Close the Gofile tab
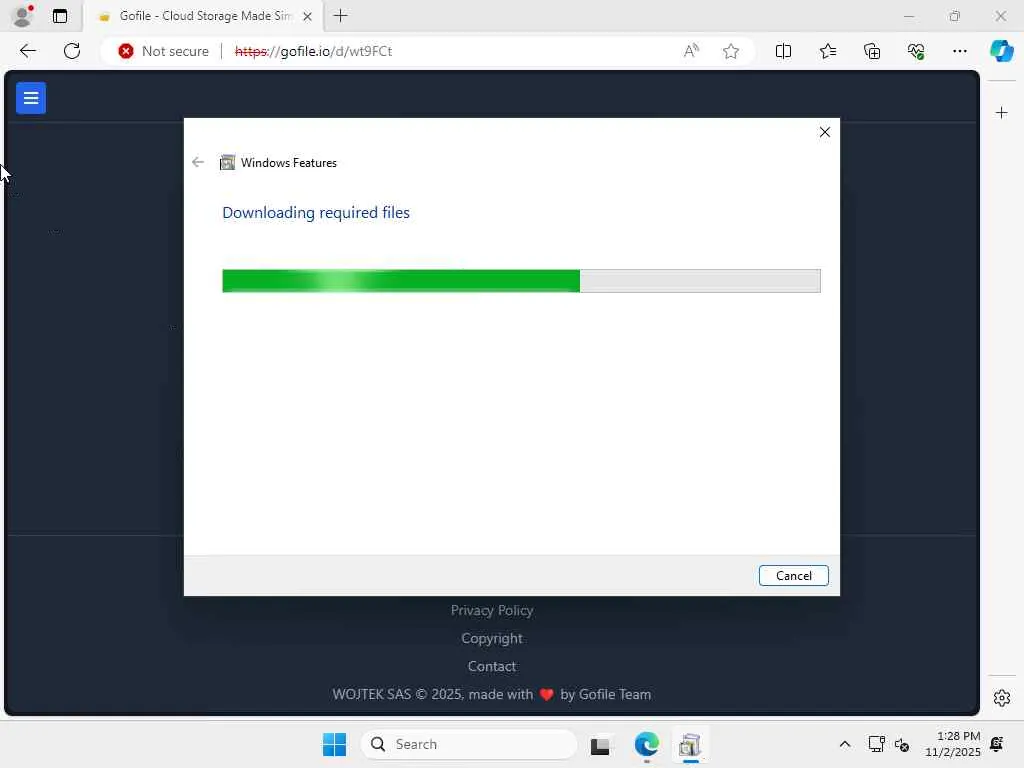Image resolution: width=1024 pixels, height=768 pixels. point(308,16)
